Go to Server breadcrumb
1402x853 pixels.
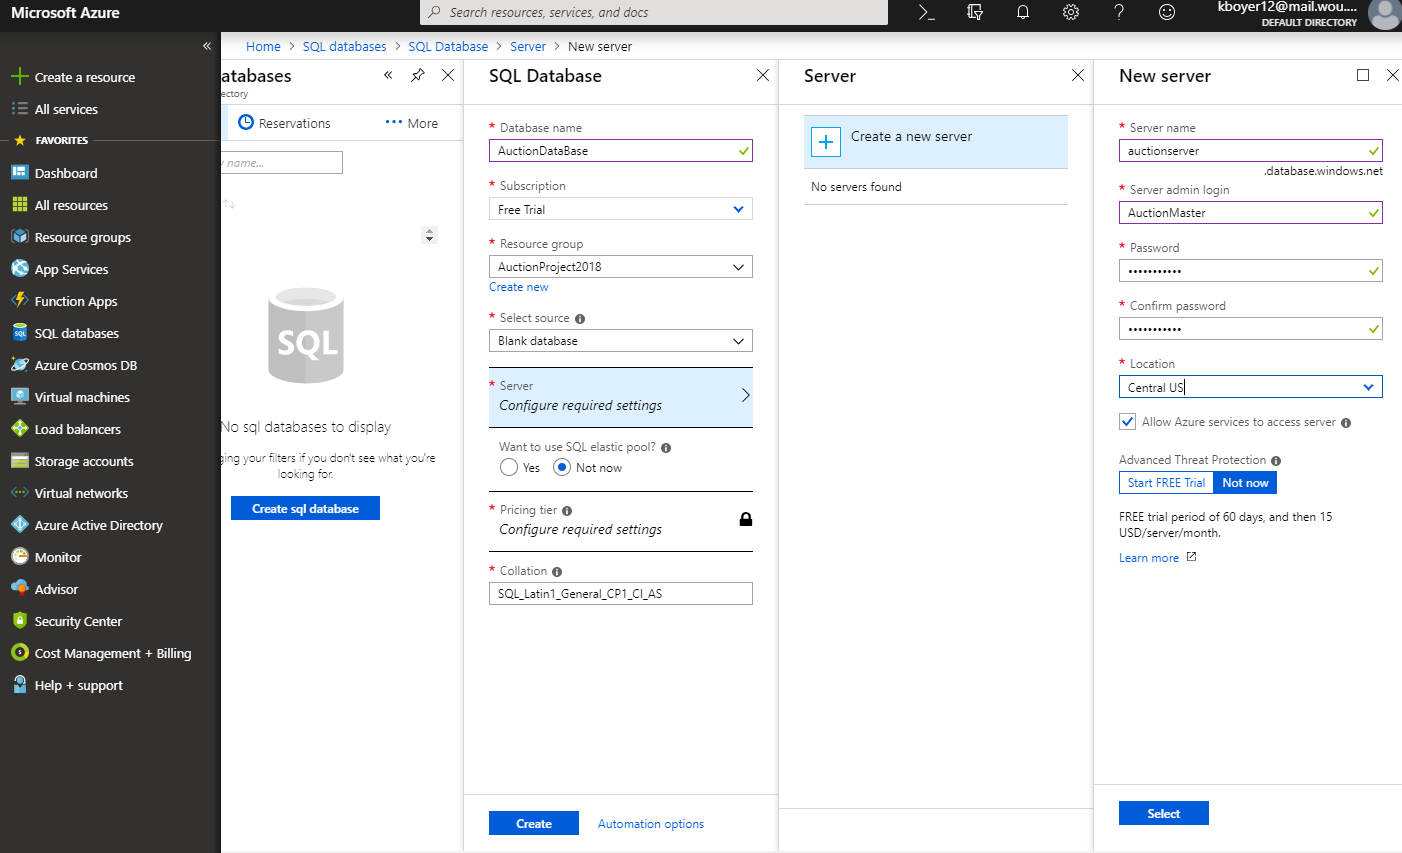(528, 46)
